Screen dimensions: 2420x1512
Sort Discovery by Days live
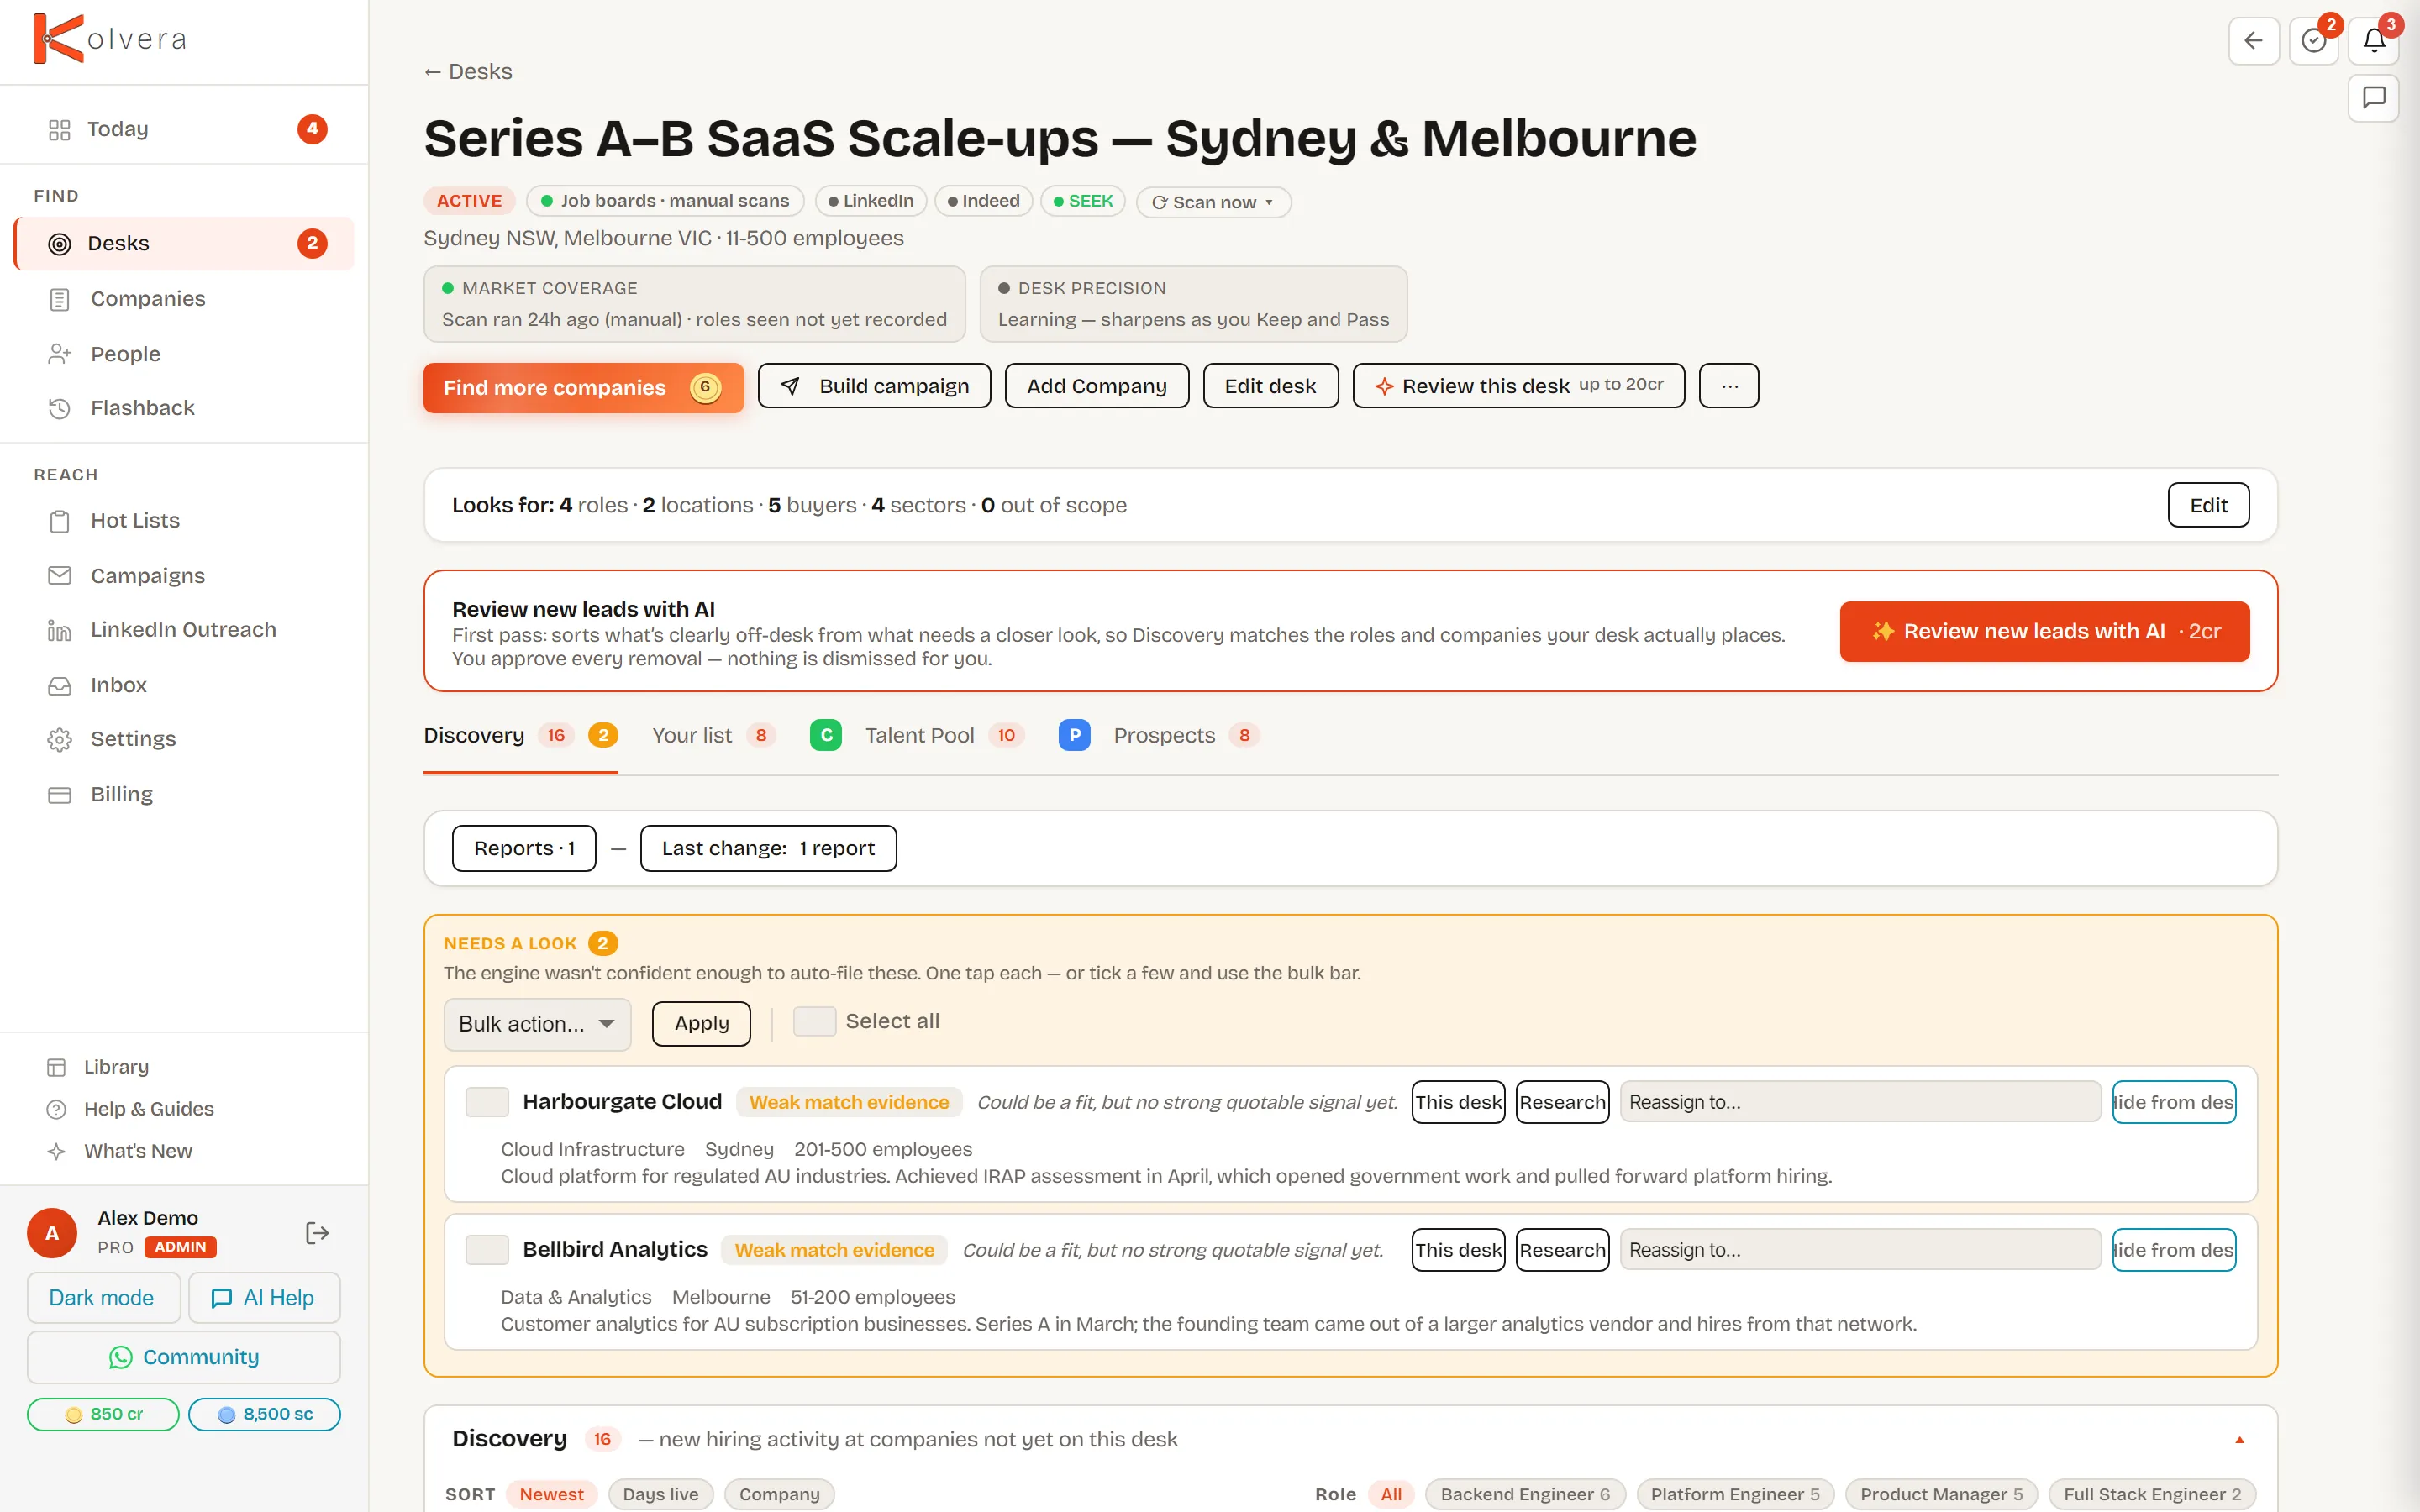coord(660,1494)
